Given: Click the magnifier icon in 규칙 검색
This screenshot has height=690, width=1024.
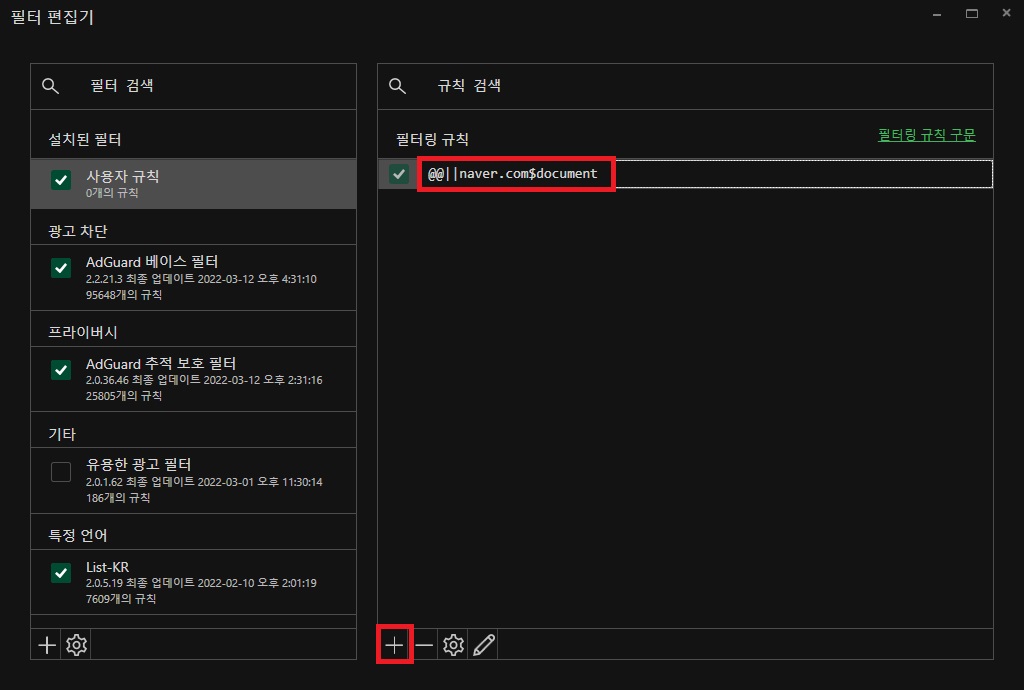Looking at the screenshot, I should click(397, 86).
